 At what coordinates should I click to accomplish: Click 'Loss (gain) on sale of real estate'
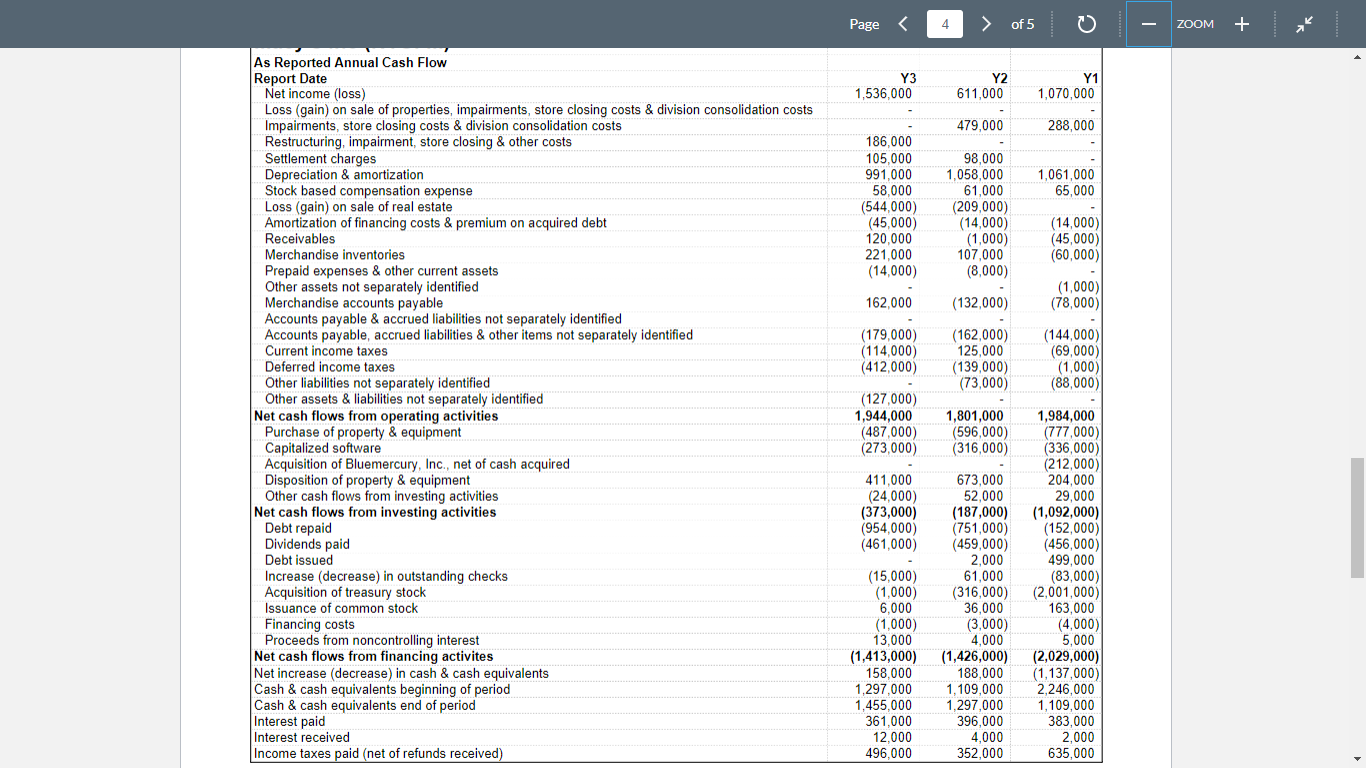pos(358,206)
